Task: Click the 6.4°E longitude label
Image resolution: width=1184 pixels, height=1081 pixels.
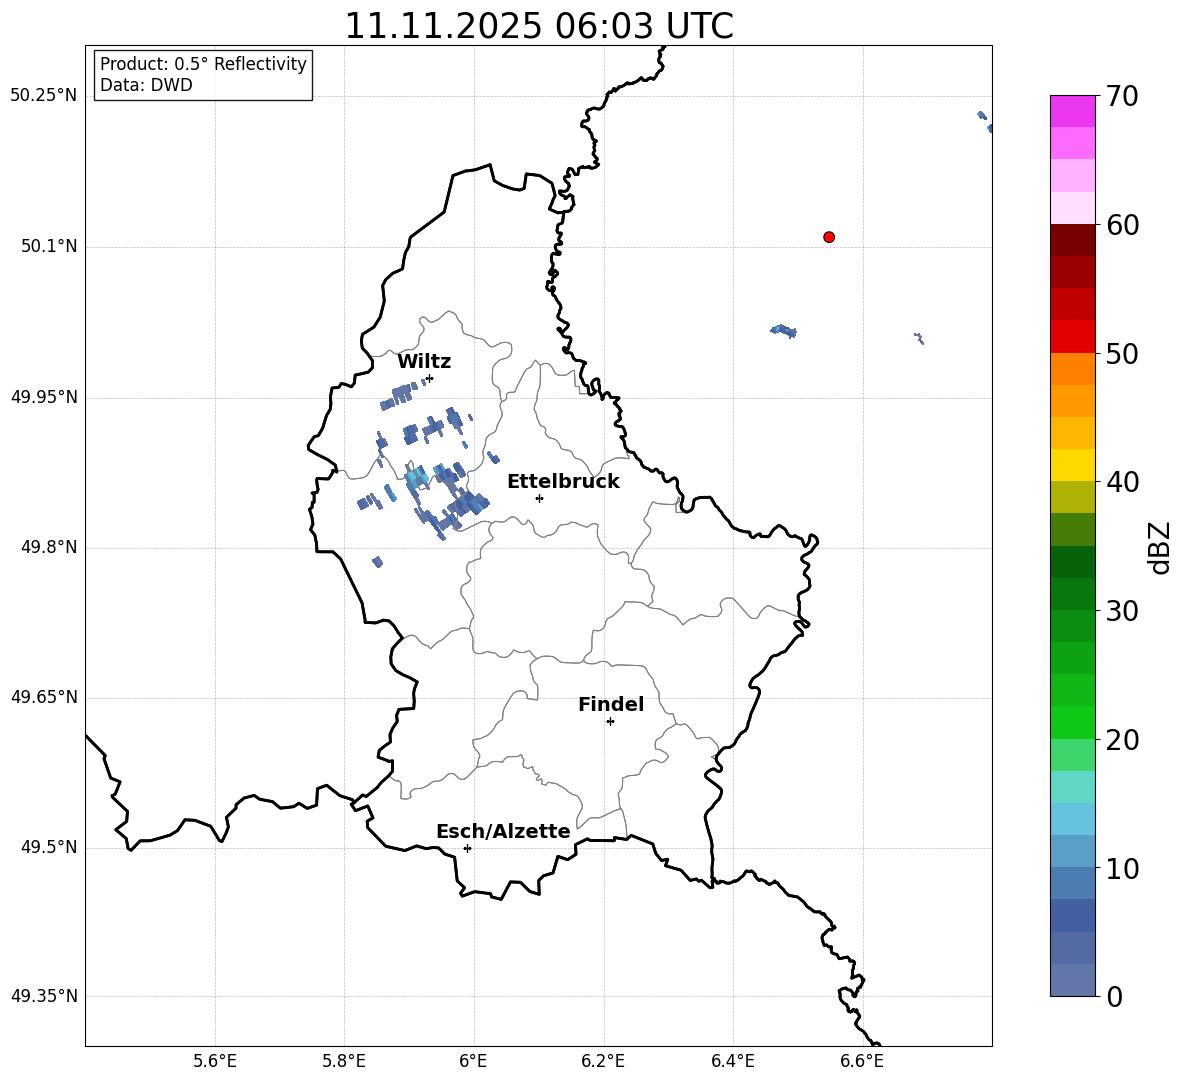Action: click(x=732, y=1061)
